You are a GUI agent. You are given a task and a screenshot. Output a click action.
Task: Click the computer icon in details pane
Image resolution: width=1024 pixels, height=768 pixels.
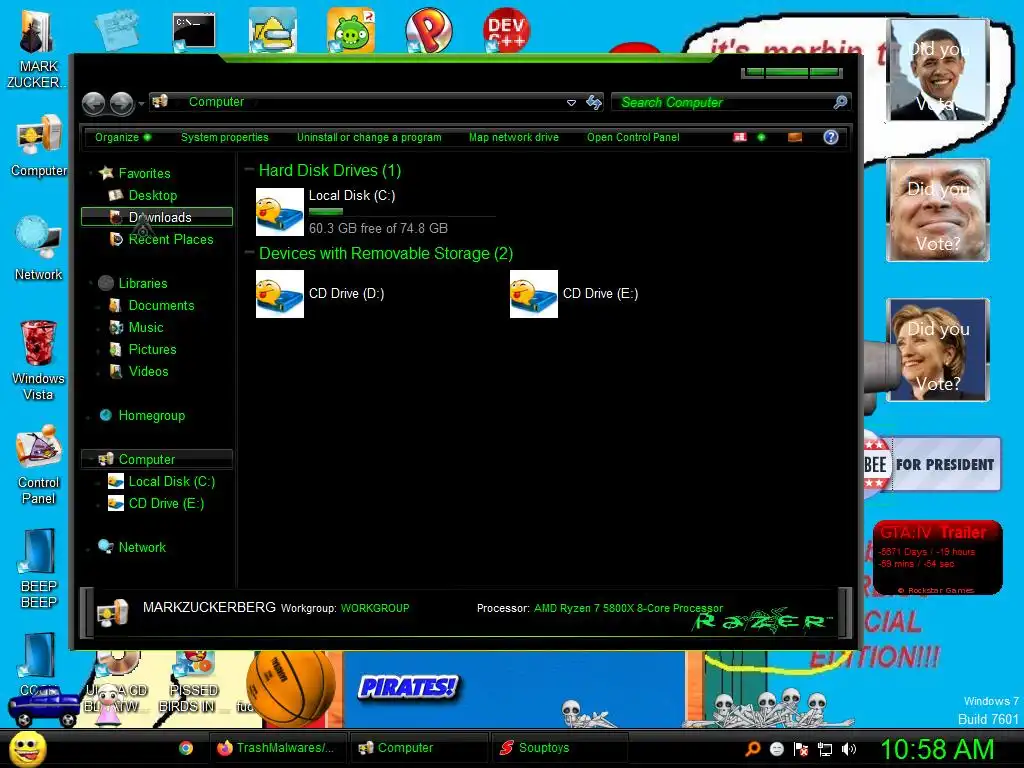113,613
